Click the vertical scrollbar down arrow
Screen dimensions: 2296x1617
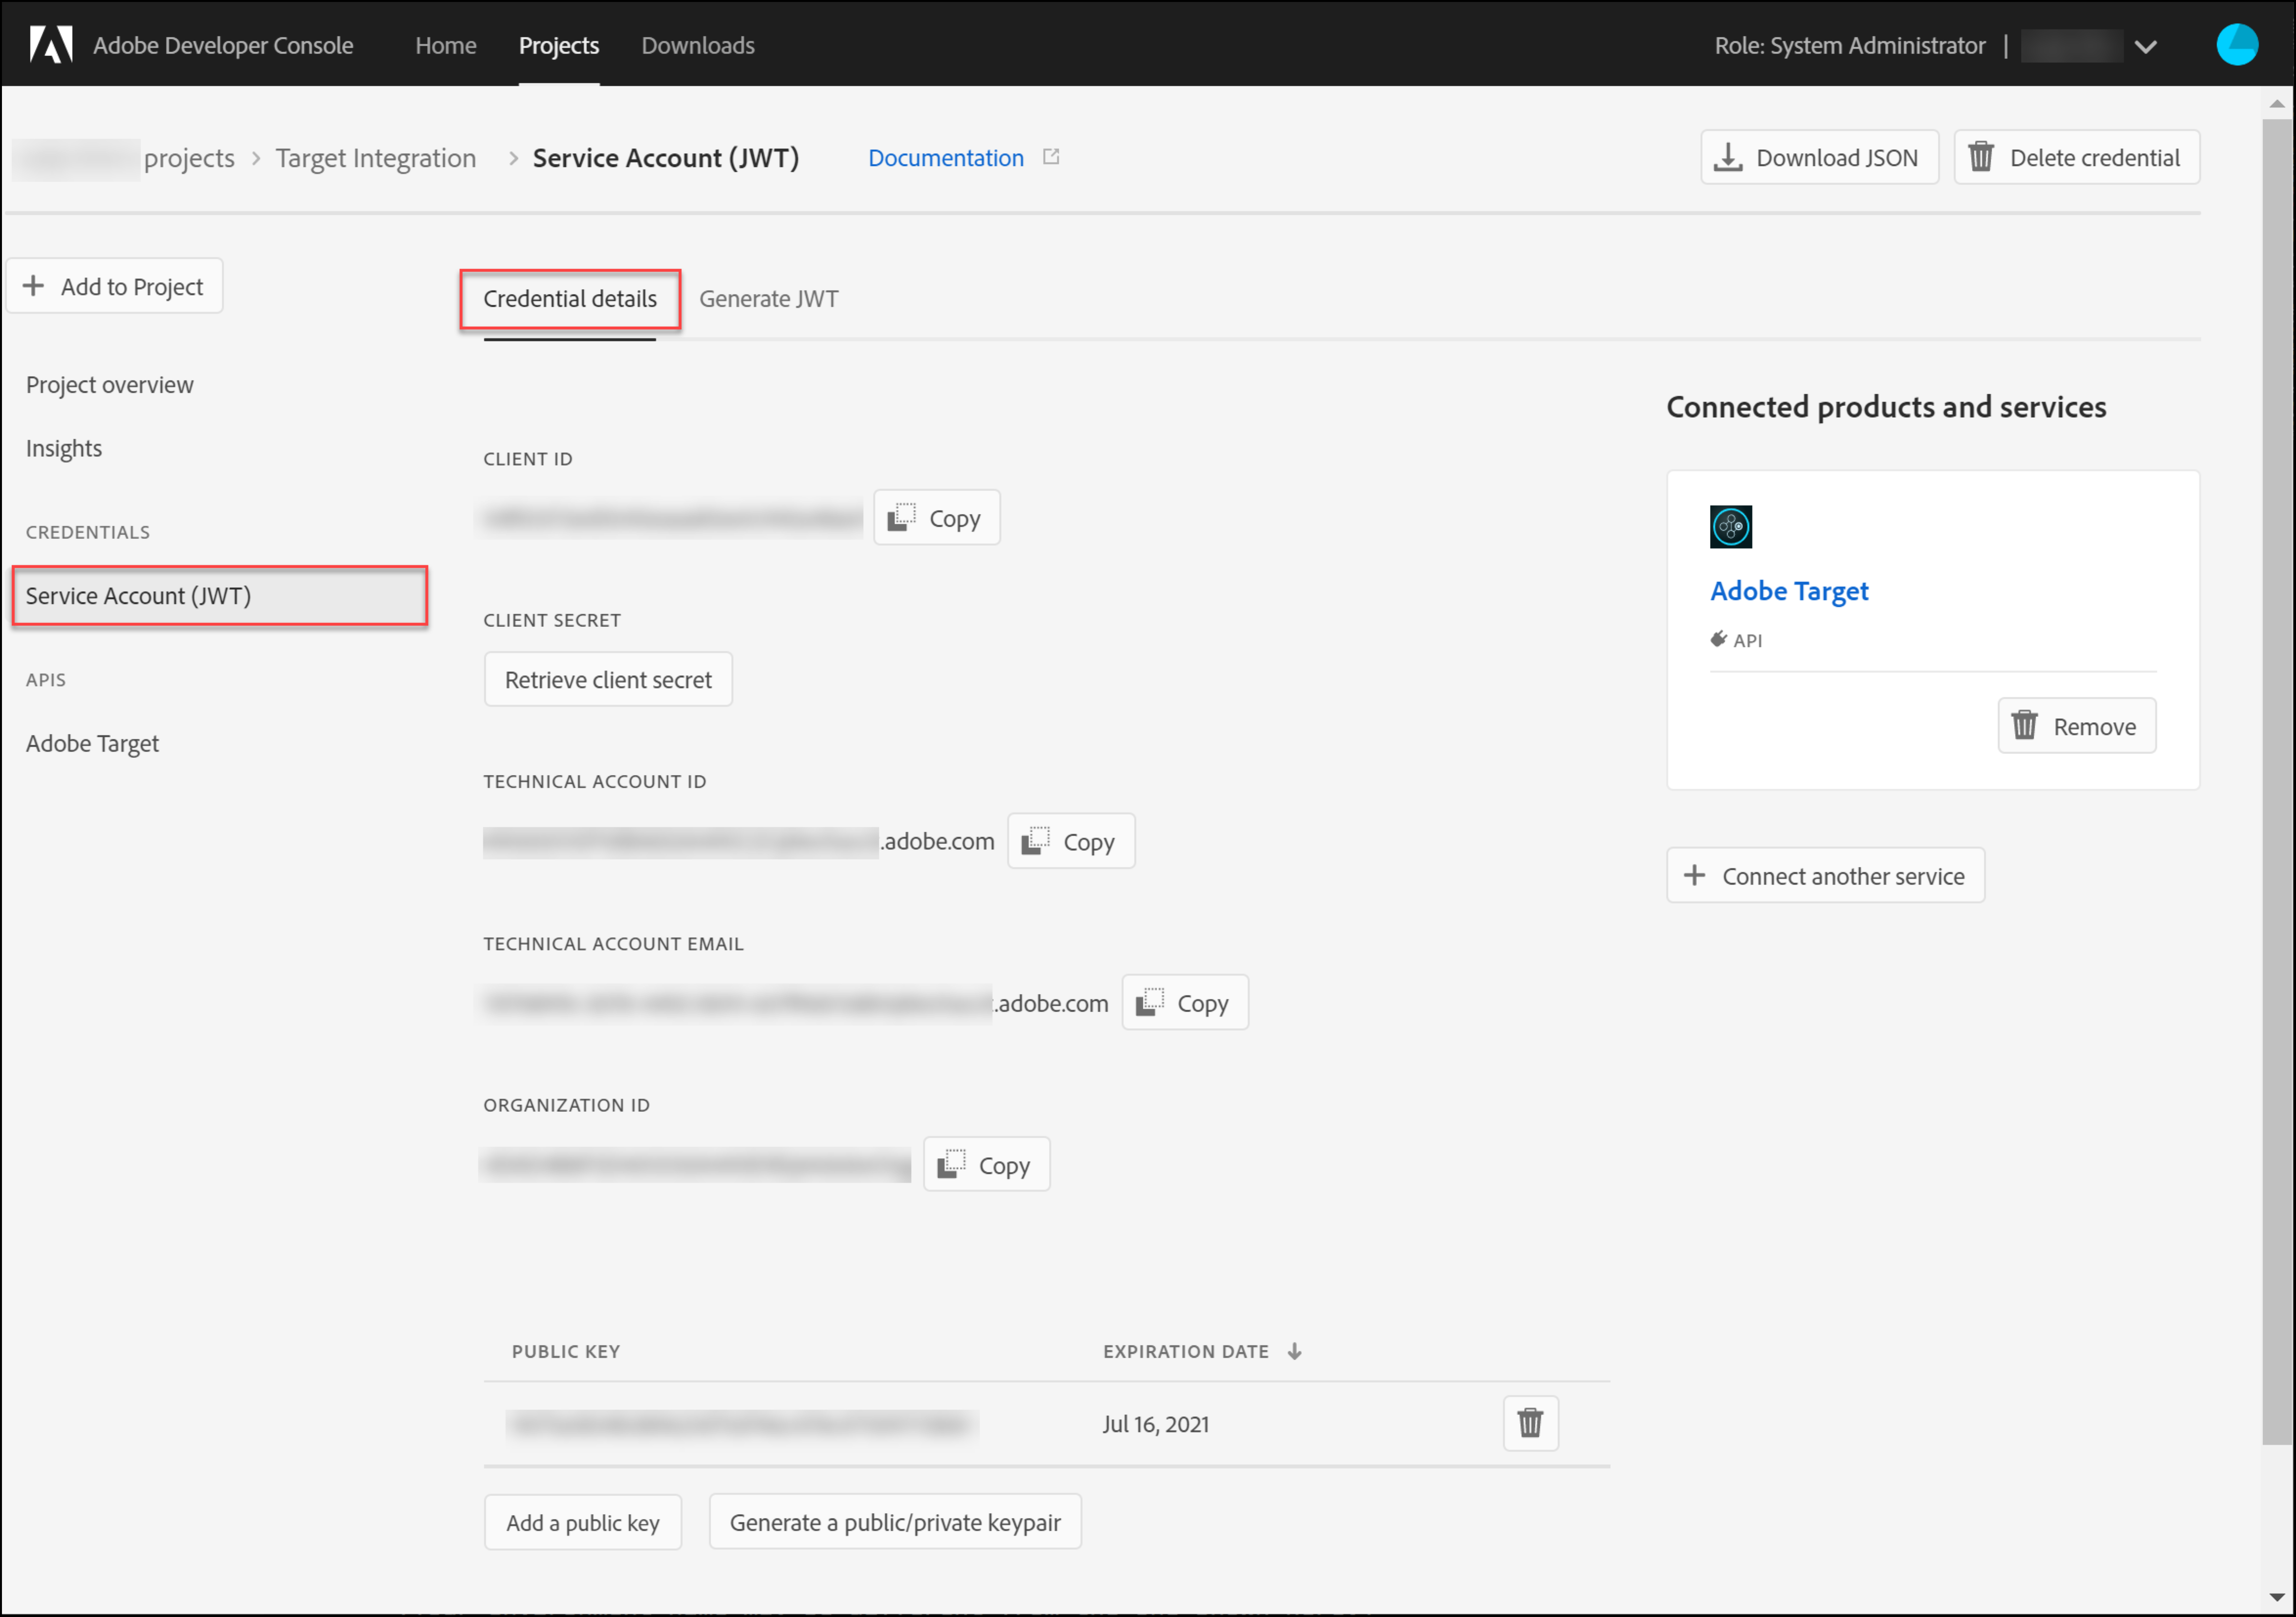point(2277,1597)
